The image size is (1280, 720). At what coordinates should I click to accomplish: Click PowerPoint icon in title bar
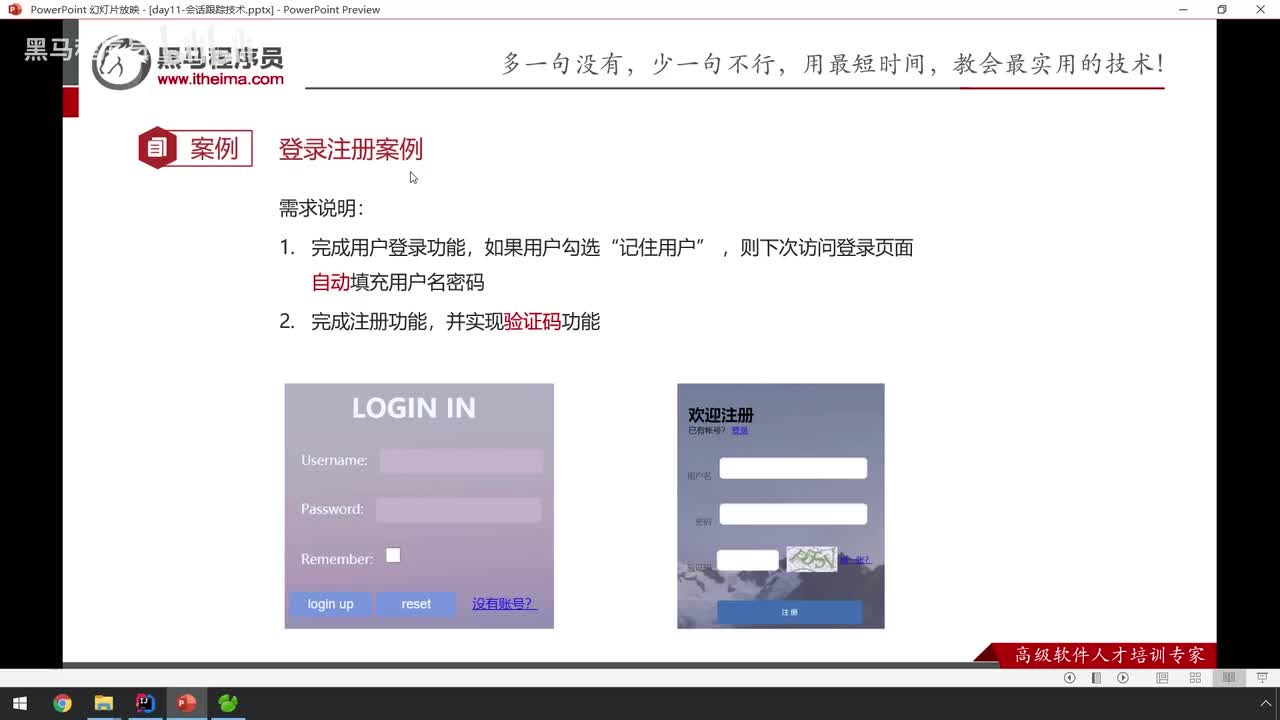pos(15,9)
